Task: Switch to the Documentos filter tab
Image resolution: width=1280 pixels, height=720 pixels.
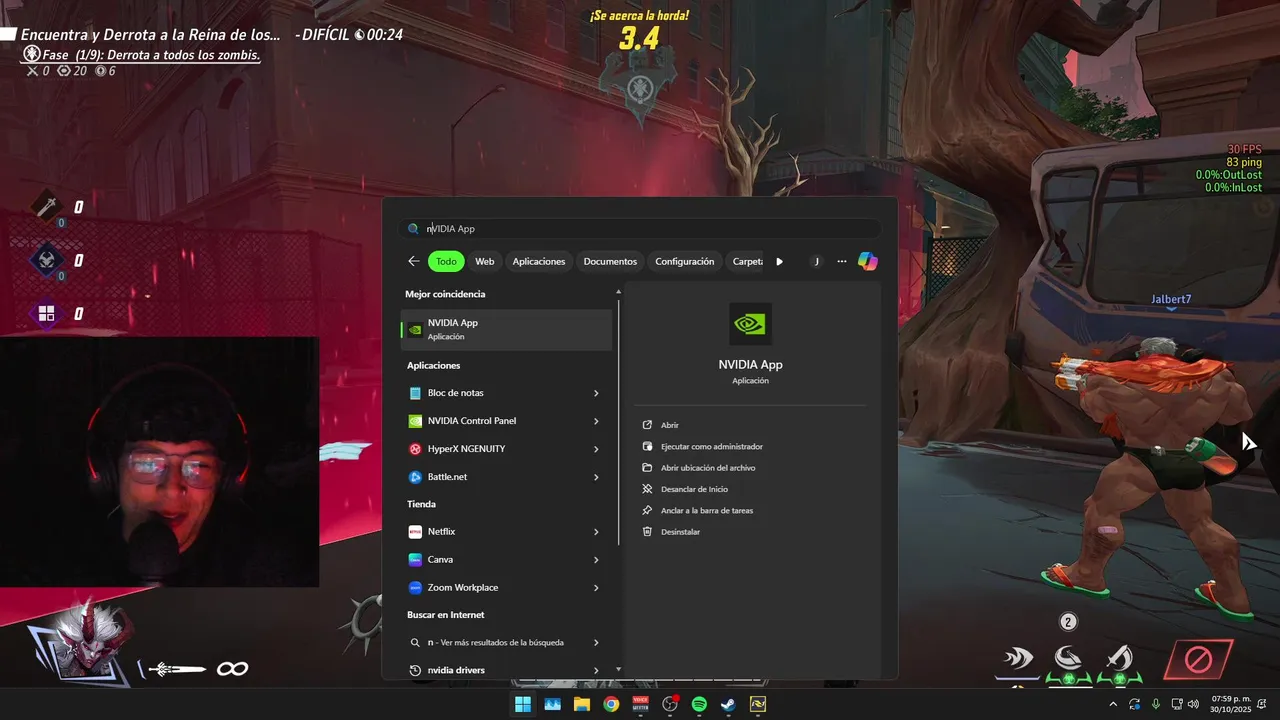Action: coord(610,261)
